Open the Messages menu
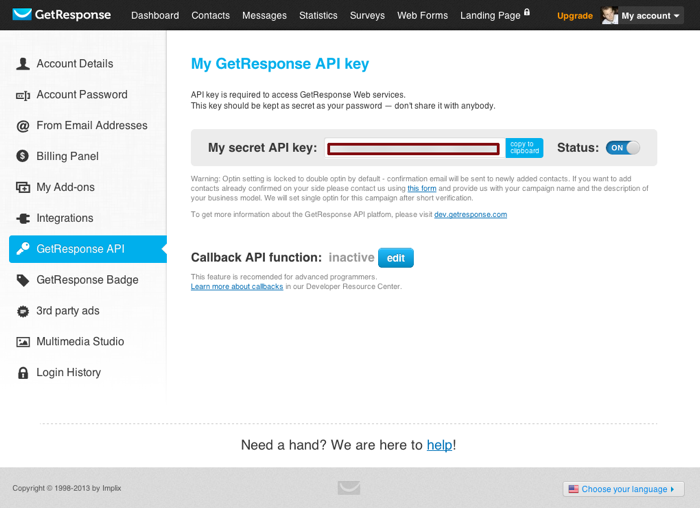This screenshot has width=700, height=508. (x=264, y=16)
